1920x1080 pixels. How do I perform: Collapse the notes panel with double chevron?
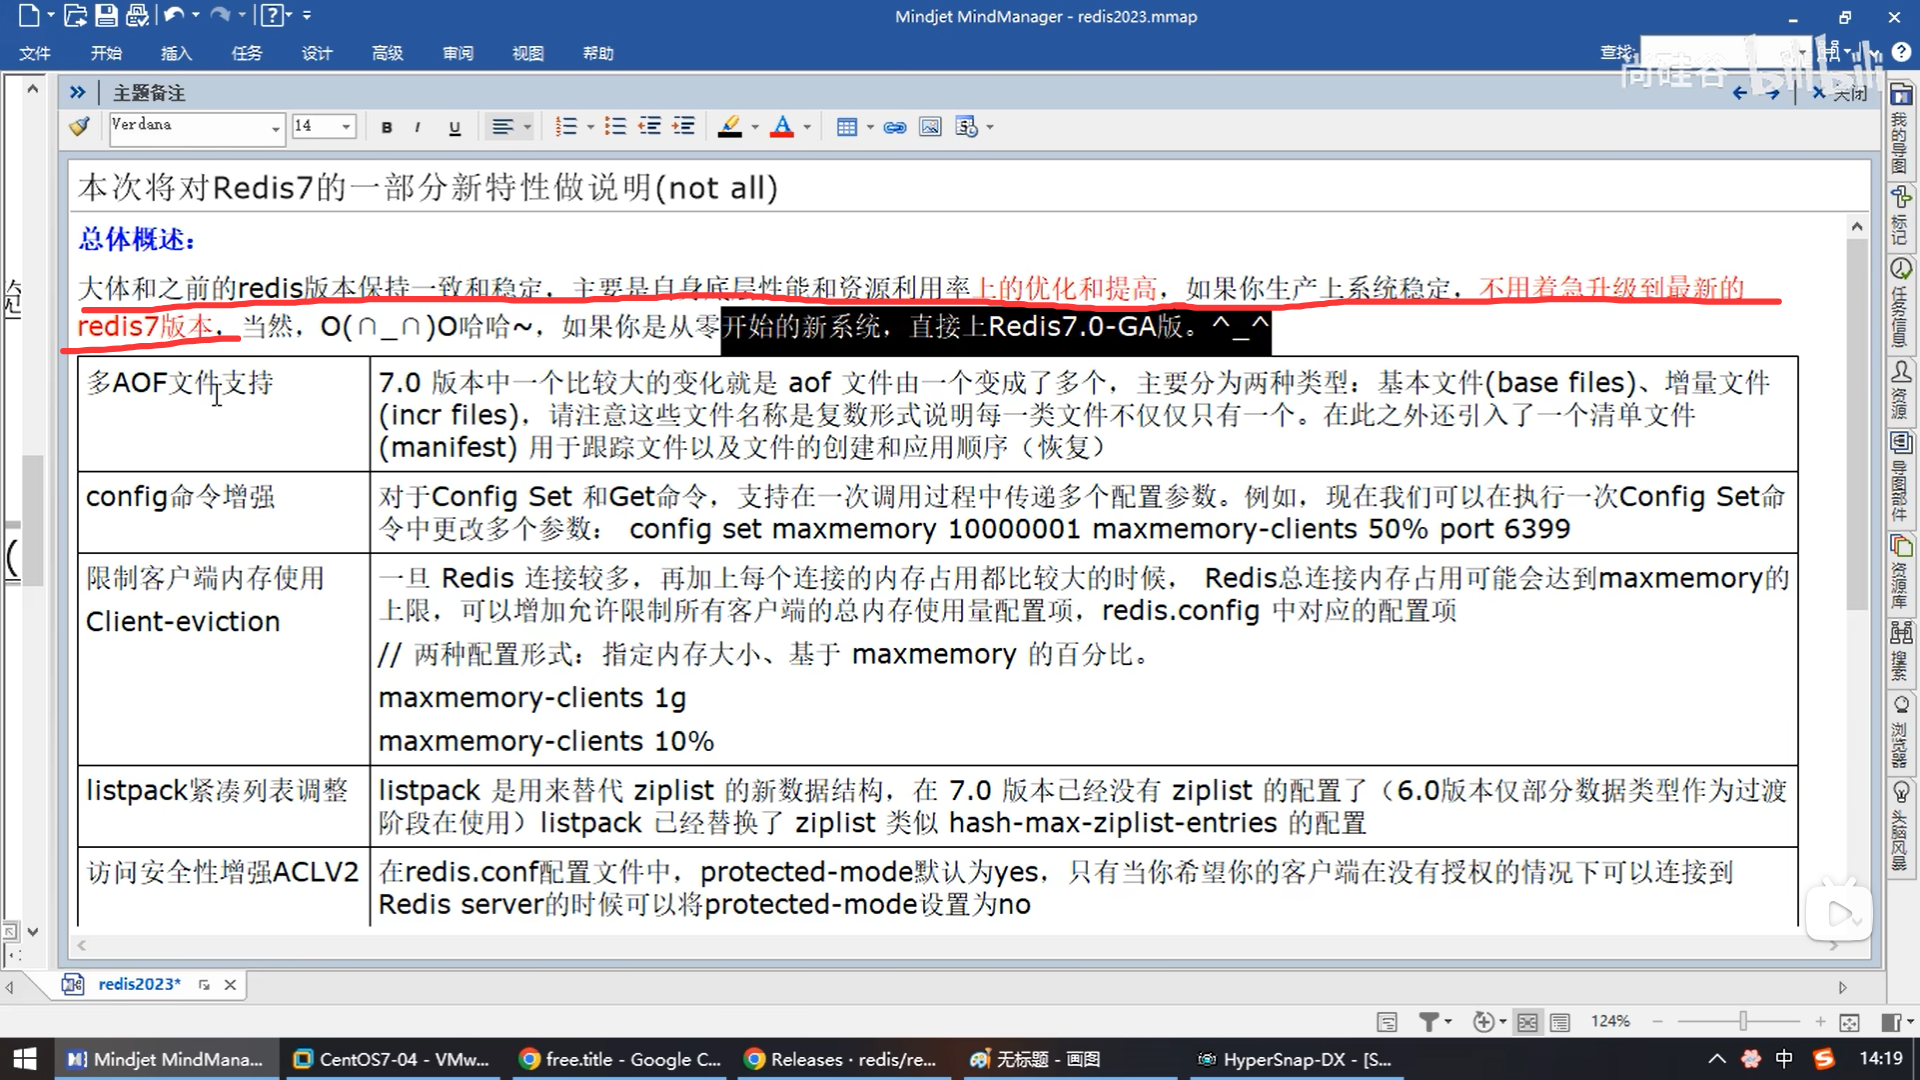click(77, 93)
